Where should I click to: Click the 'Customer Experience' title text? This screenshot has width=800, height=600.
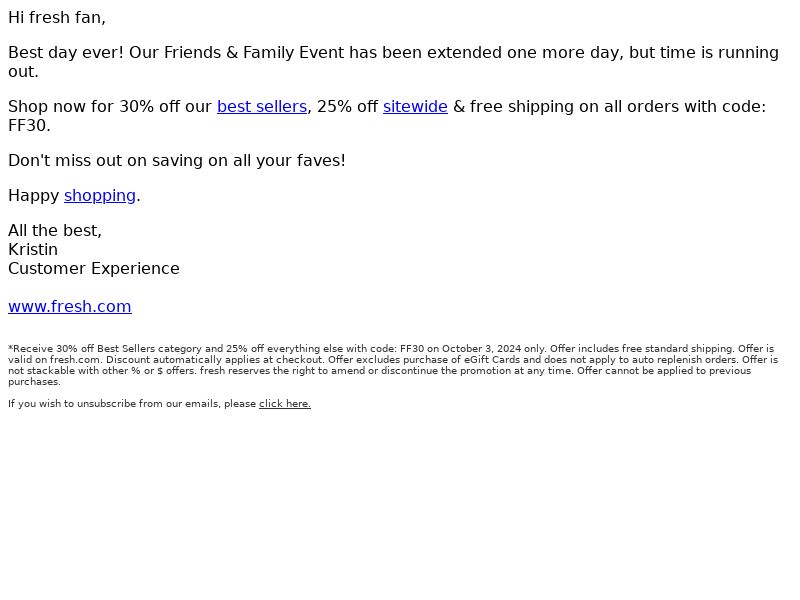(94, 268)
